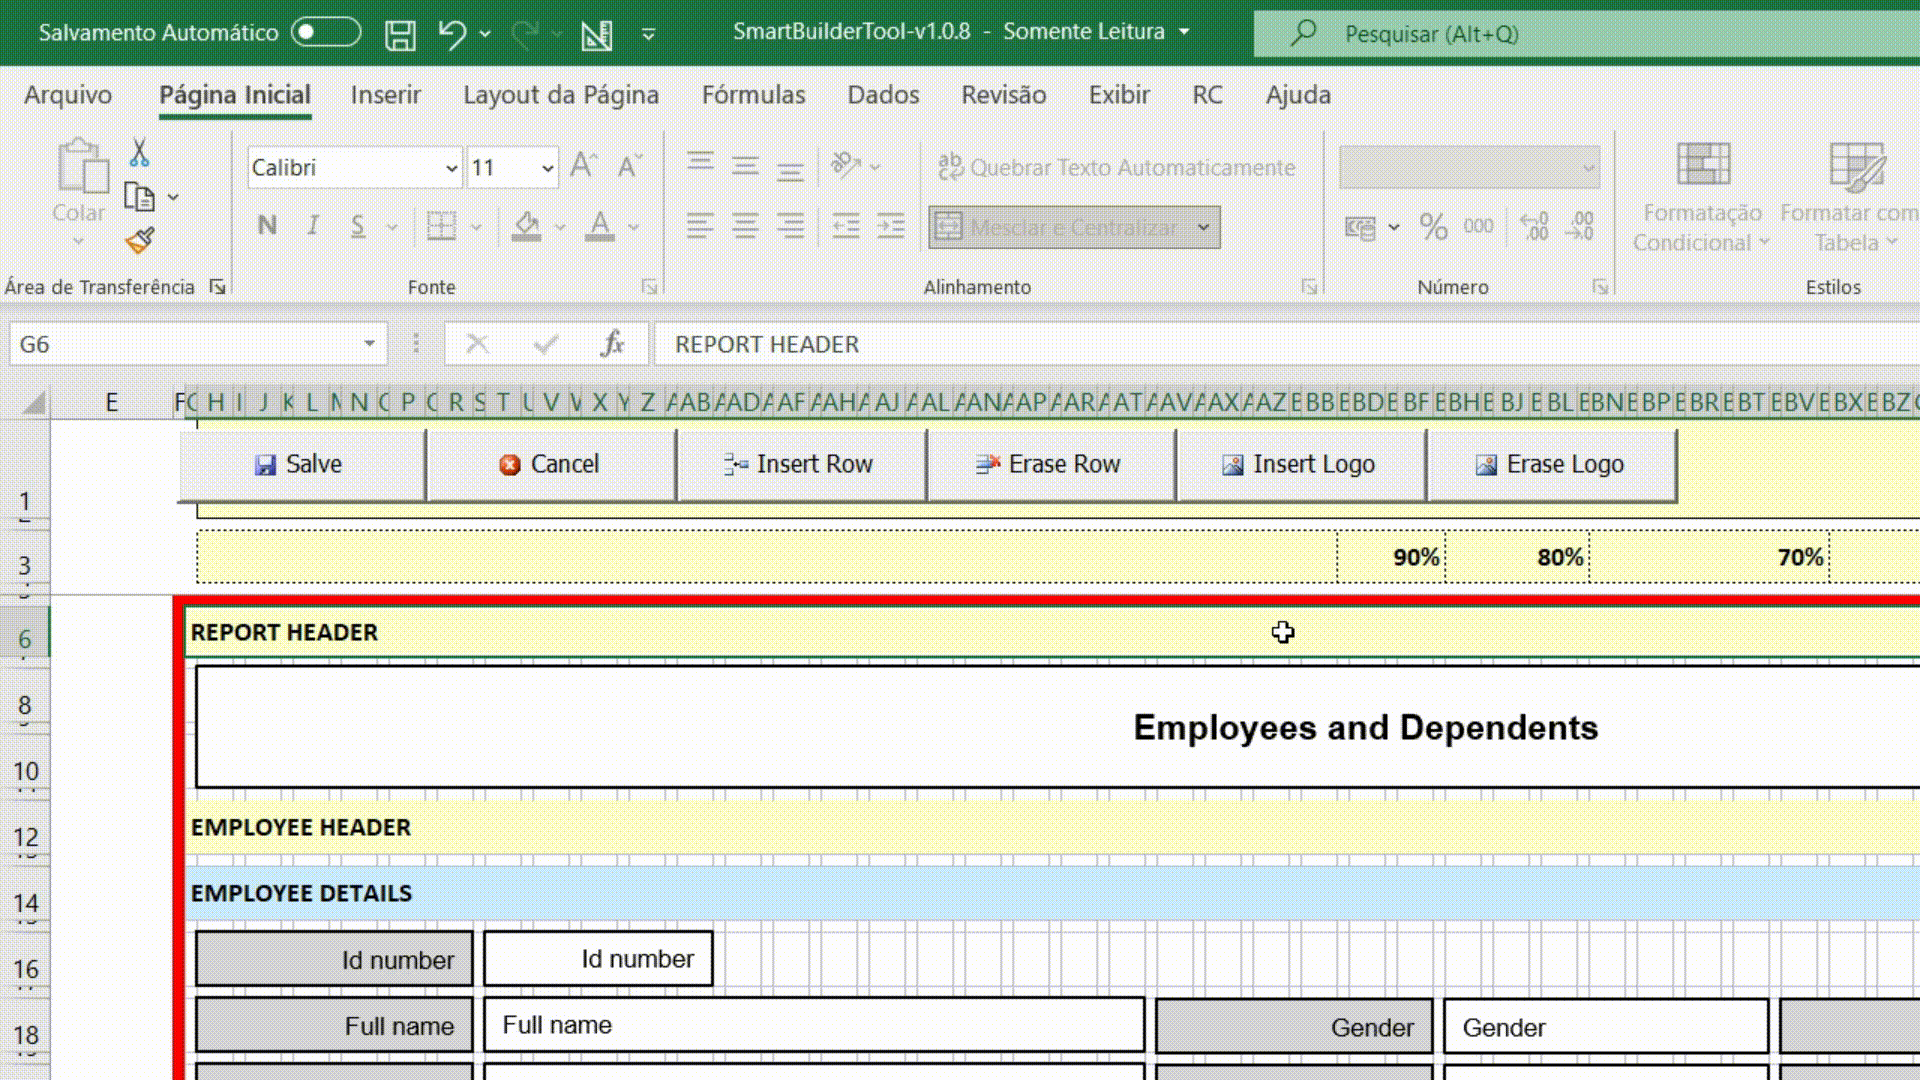The image size is (1920, 1080).
Task: Toggle underline formatting (S)
Action: [358, 226]
